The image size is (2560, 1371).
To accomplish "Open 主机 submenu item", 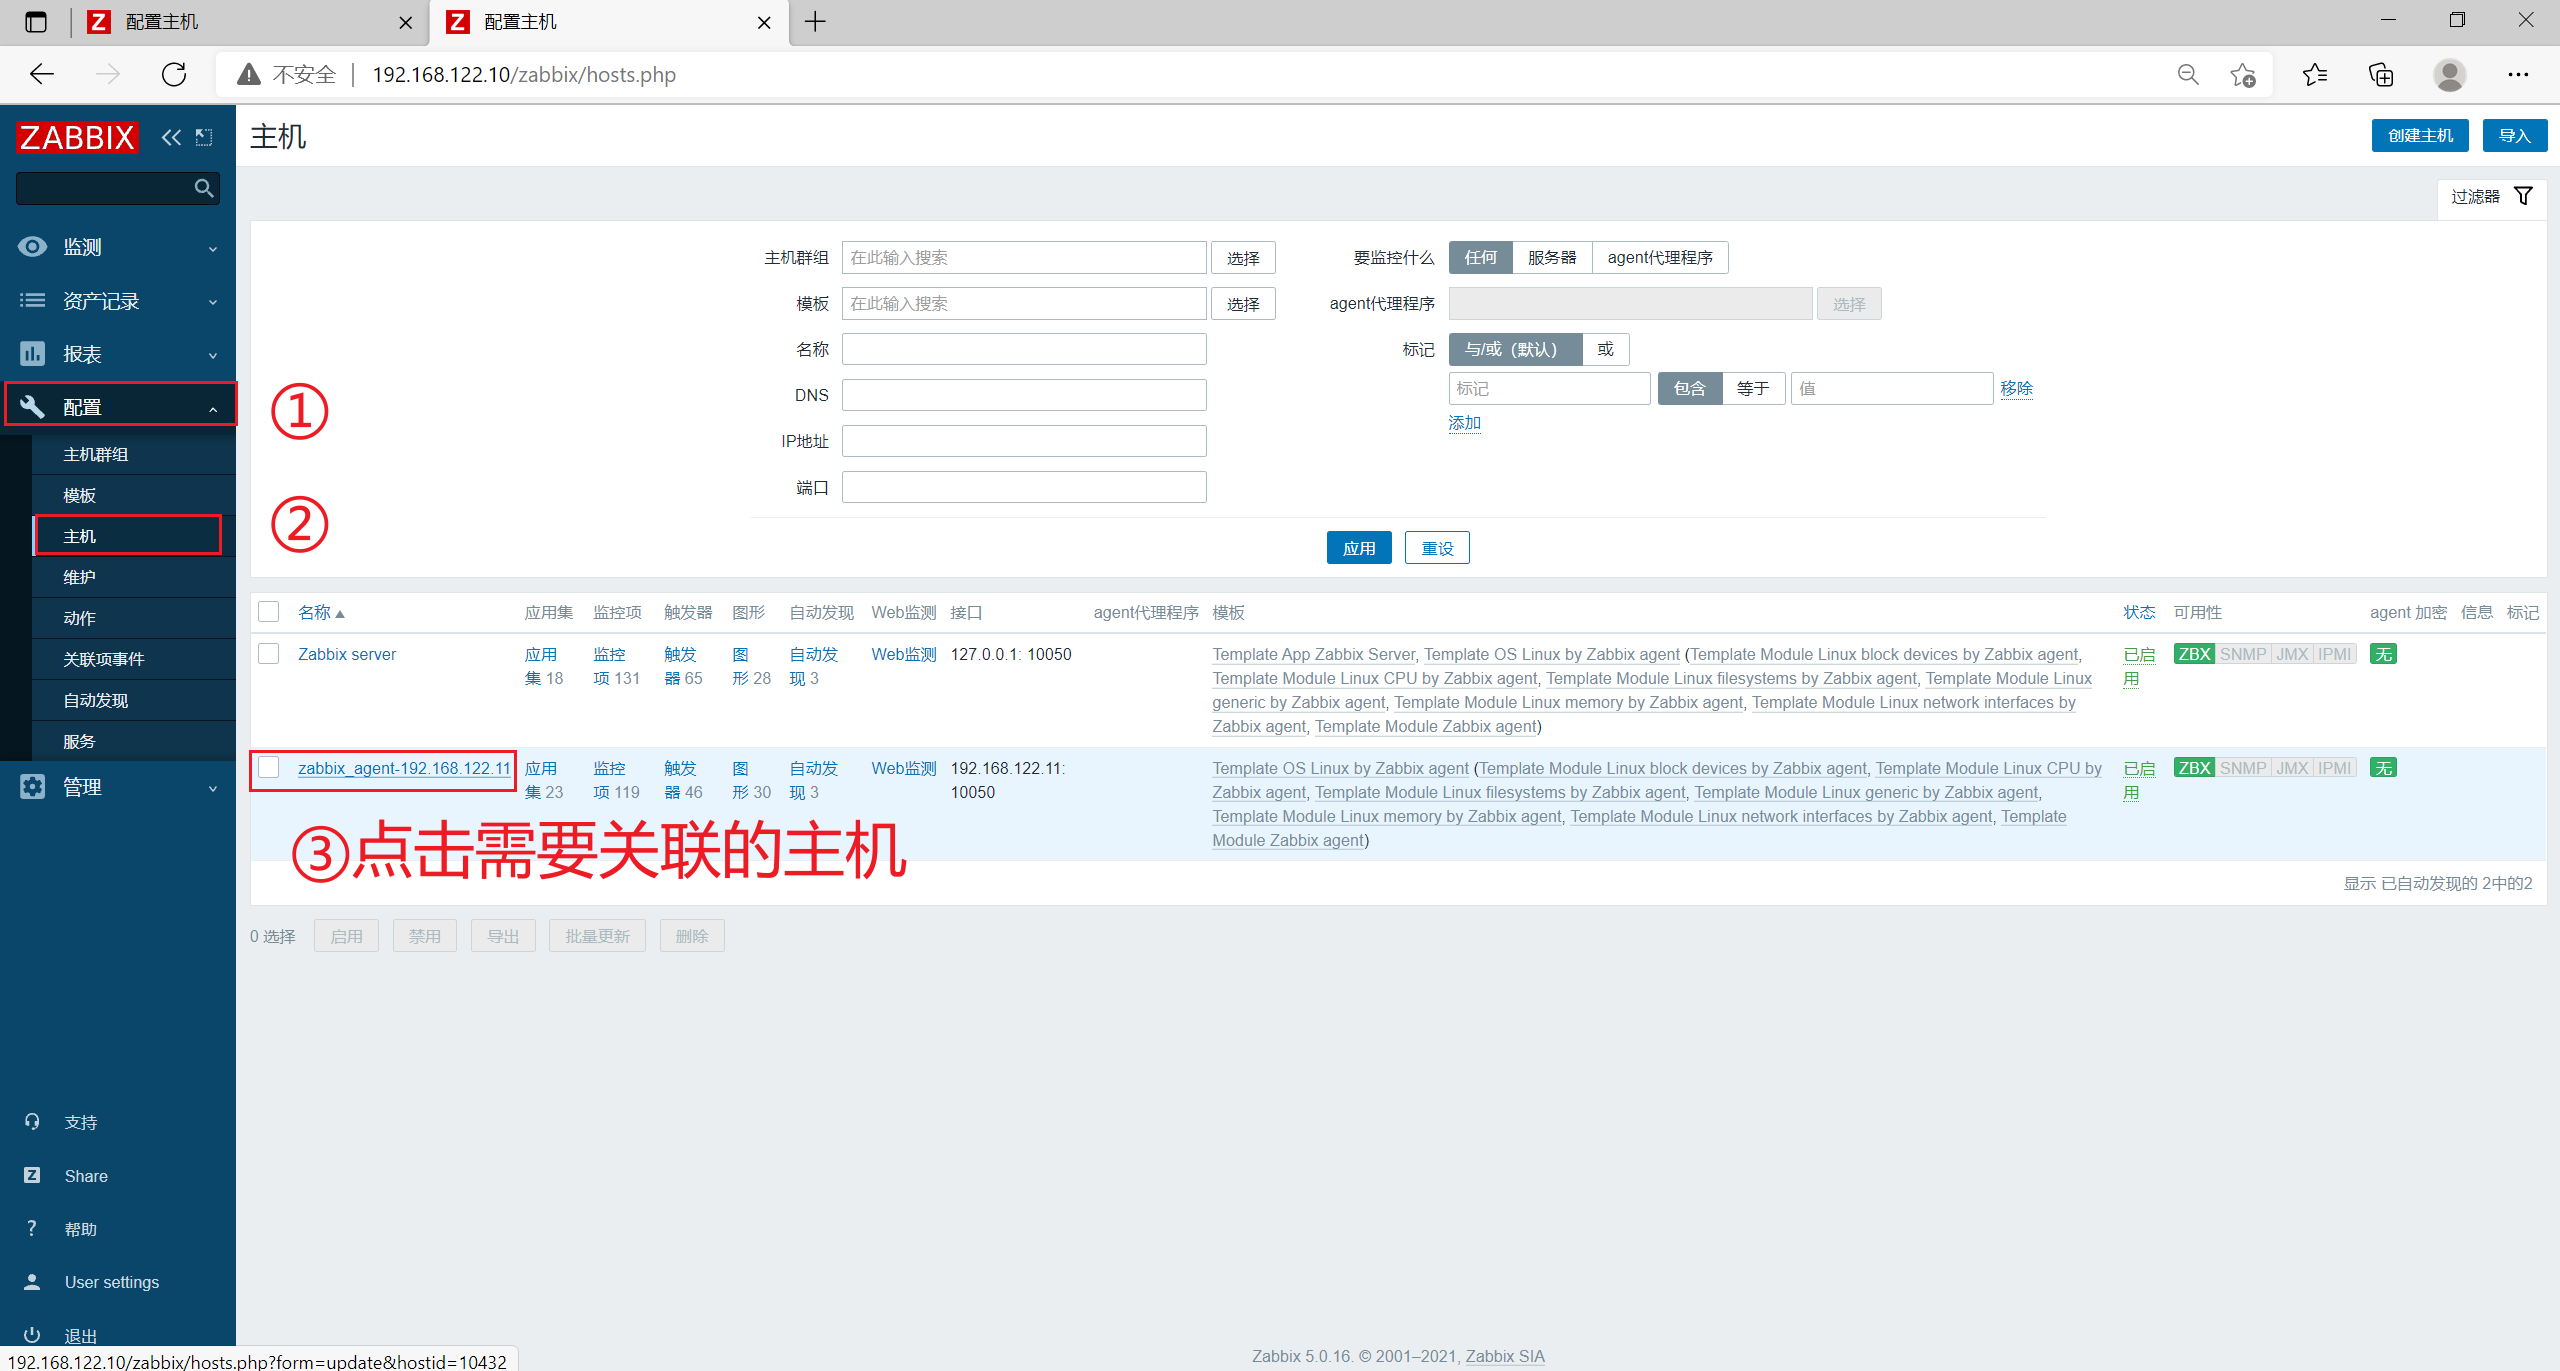I will 134,536.
